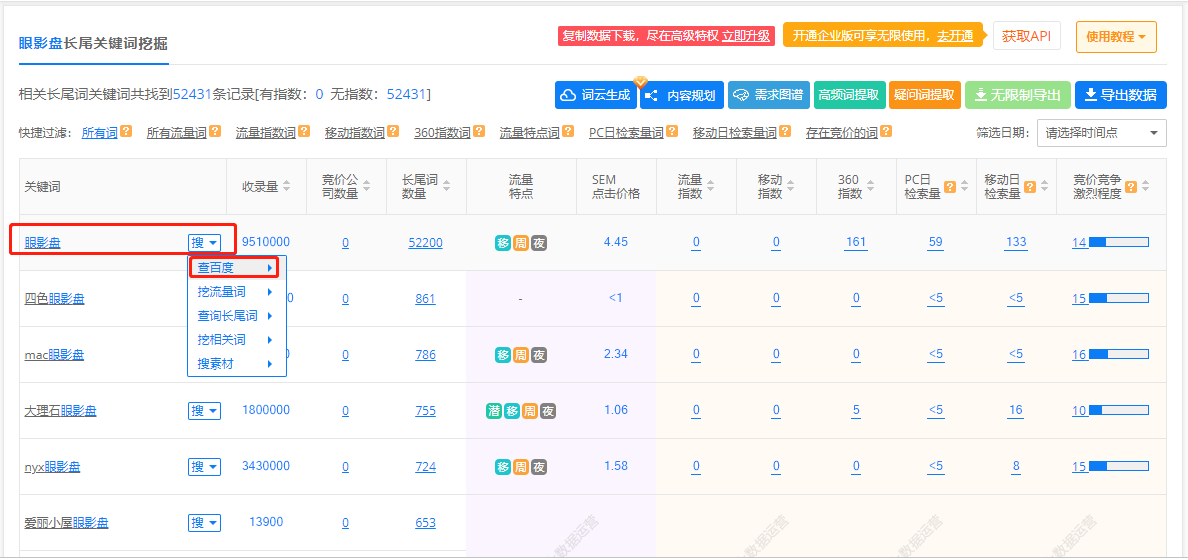Click the 词云生成 button
Image resolution: width=1188 pixels, height=560 pixels.
click(x=596, y=95)
